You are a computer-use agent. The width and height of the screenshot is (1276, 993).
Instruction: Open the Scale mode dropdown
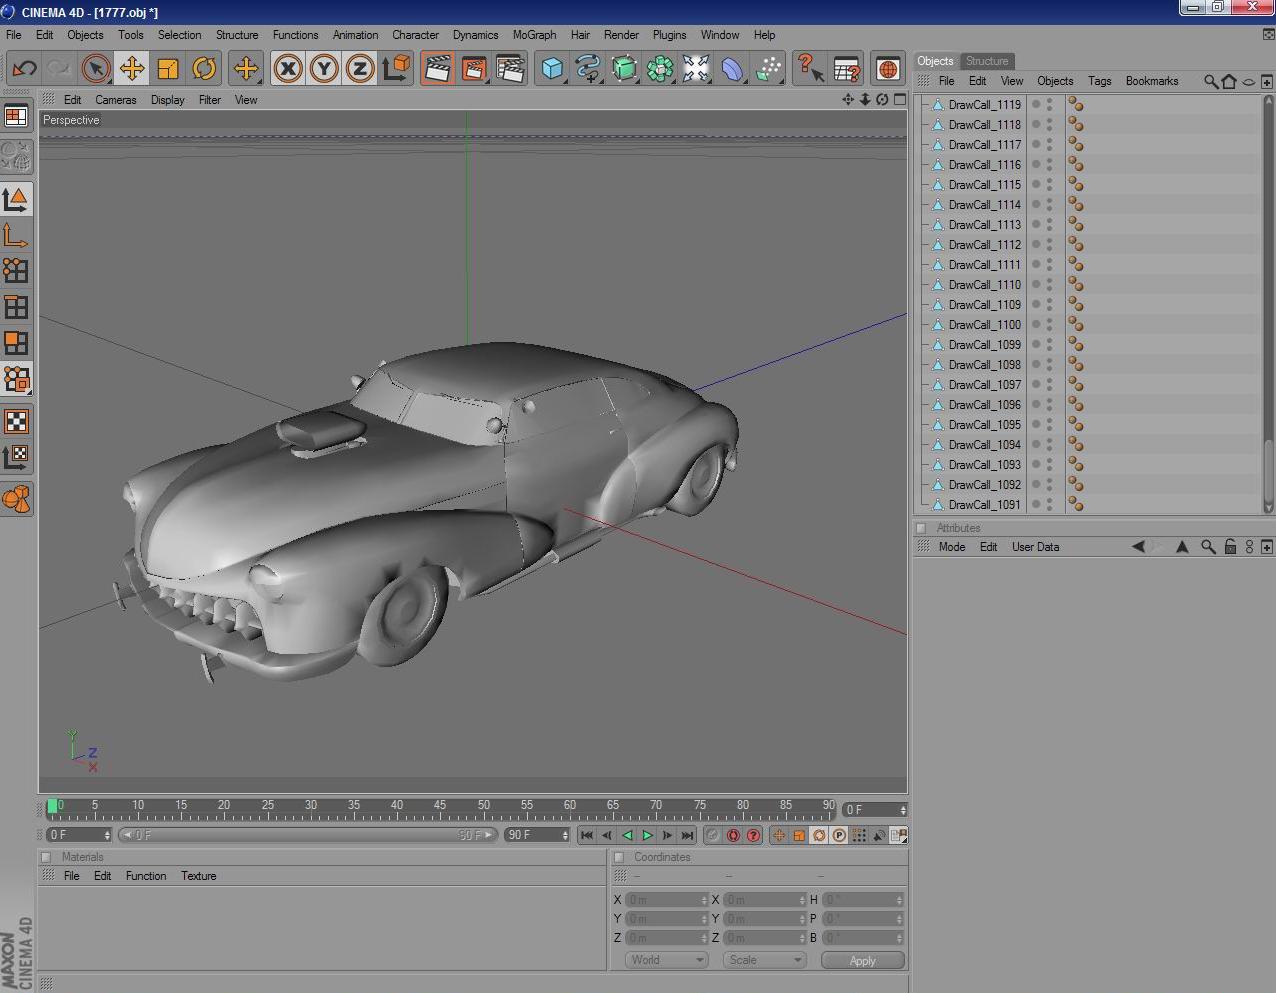[765, 960]
